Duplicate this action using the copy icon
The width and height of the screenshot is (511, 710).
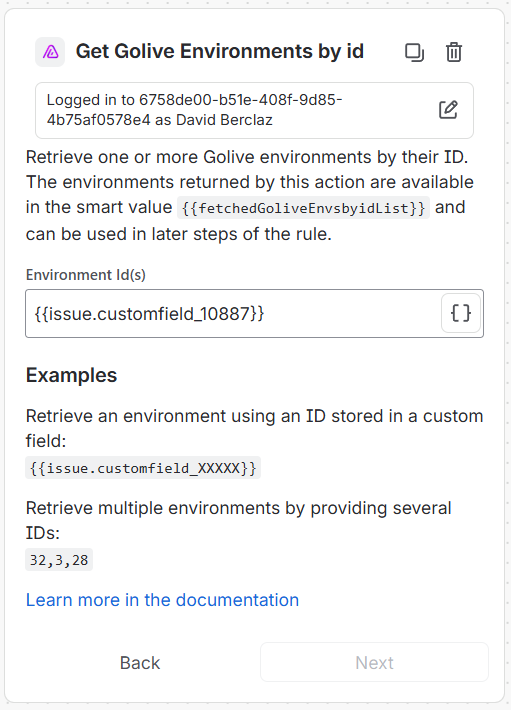[x=414, y=52]
